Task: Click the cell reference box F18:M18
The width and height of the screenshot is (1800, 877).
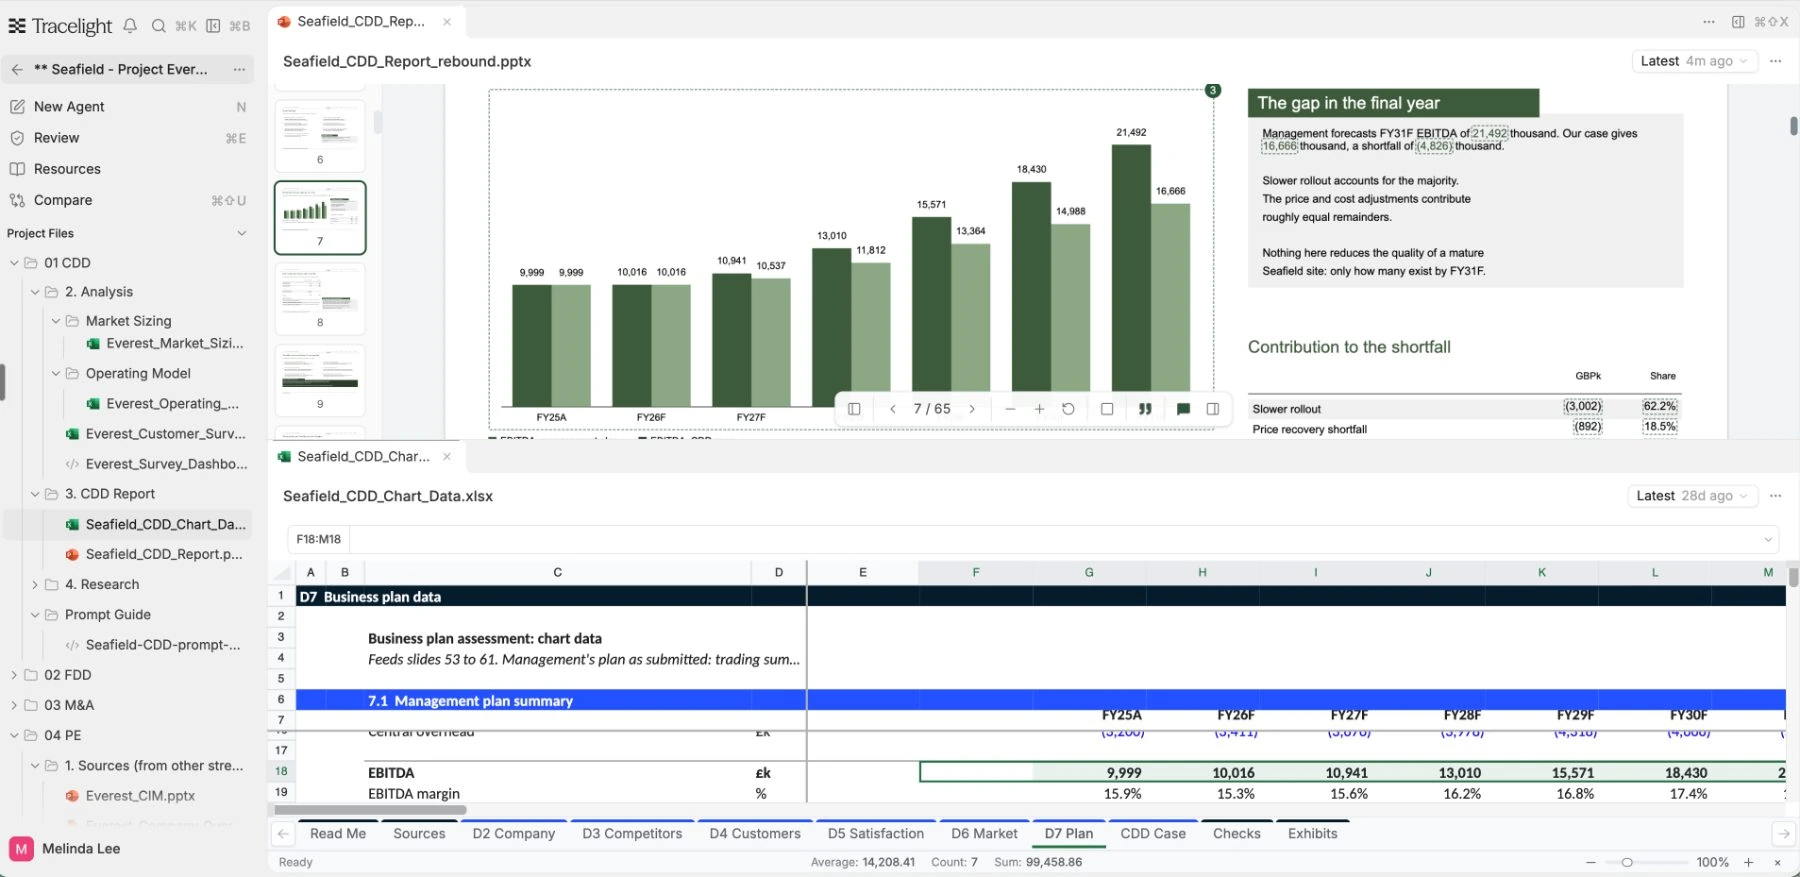Action: [x=319, y=539]
